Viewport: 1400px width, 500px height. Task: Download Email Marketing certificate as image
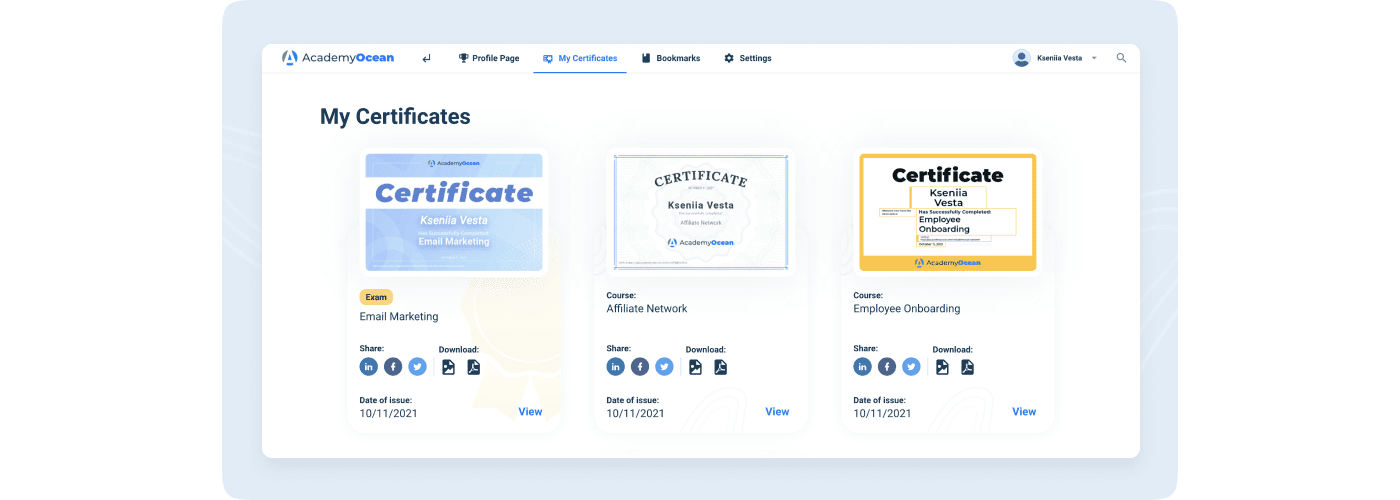click(449, 367)
